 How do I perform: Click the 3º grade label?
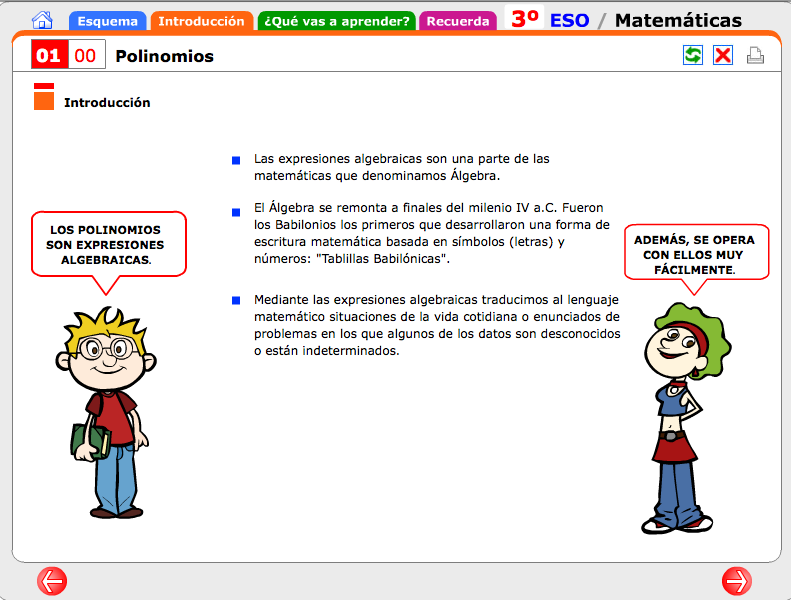point(525,19)
